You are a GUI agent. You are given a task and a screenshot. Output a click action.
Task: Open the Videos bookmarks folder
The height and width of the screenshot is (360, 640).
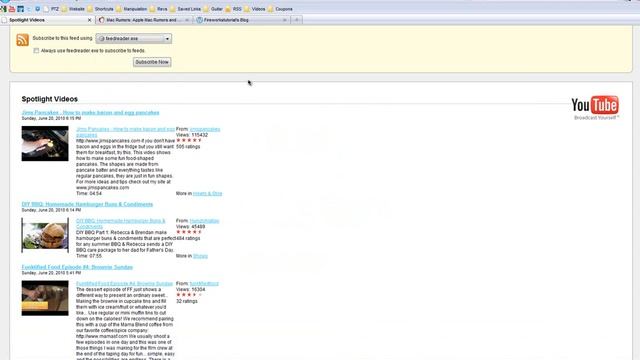point(255,9)
